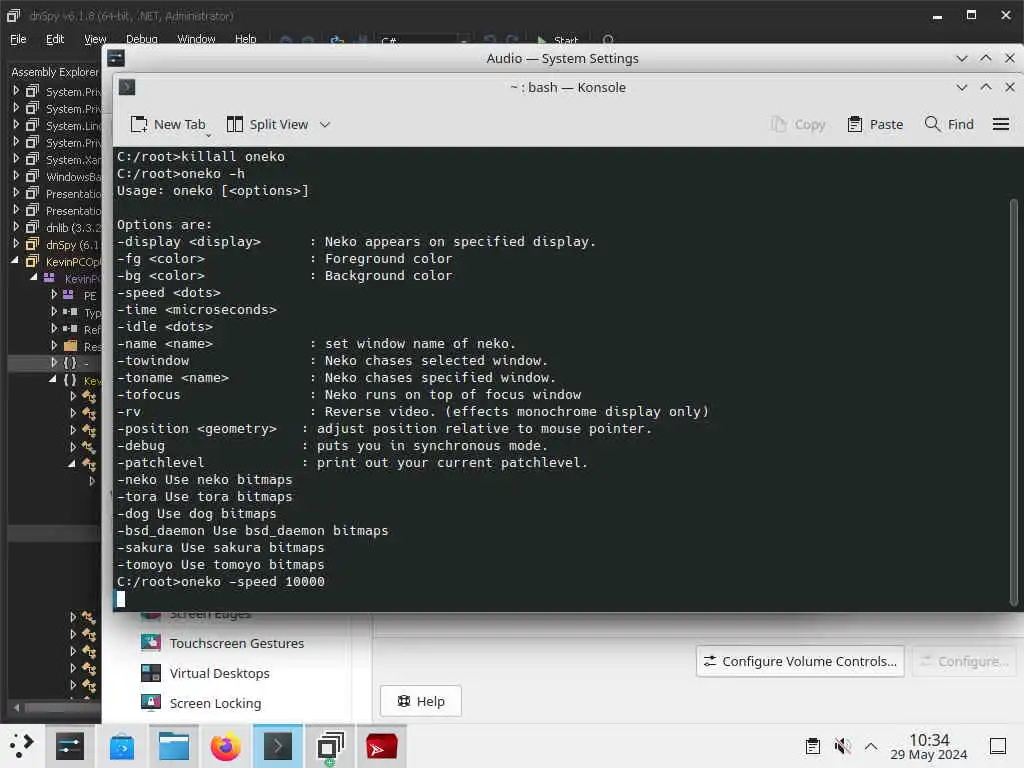Click the Find button in Konsole

click(x=949, y=125)
